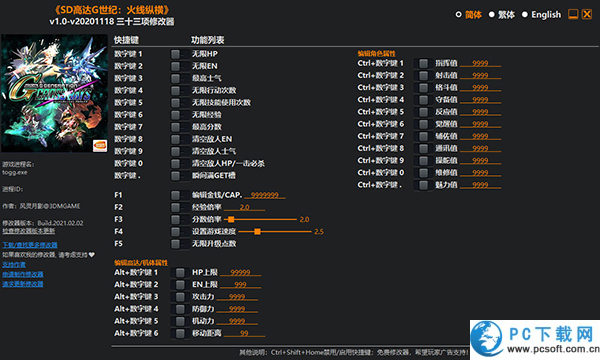Image resolution: width=600 pixels, height=360 pixels.
Task: Open 下载/查找更多修改器 link
Action: (x=30, y=245)
